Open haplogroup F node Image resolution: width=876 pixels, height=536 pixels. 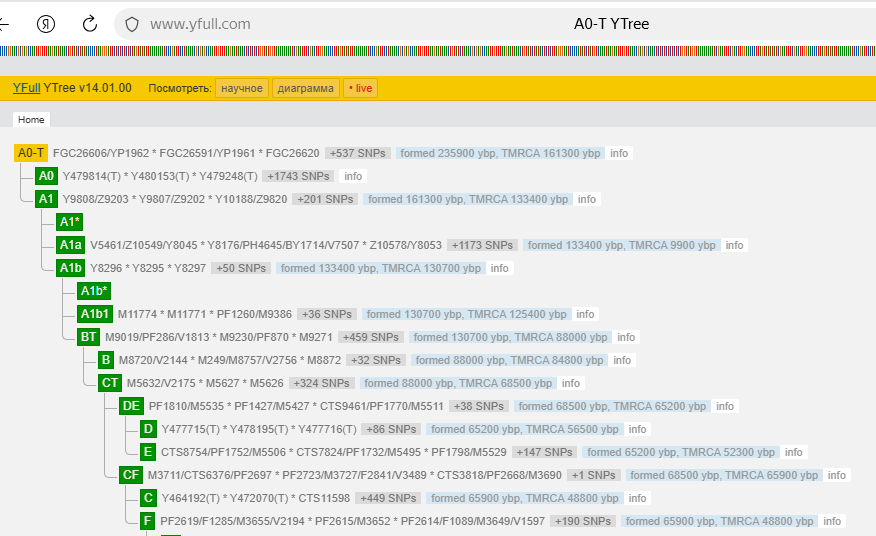(147, 521)
